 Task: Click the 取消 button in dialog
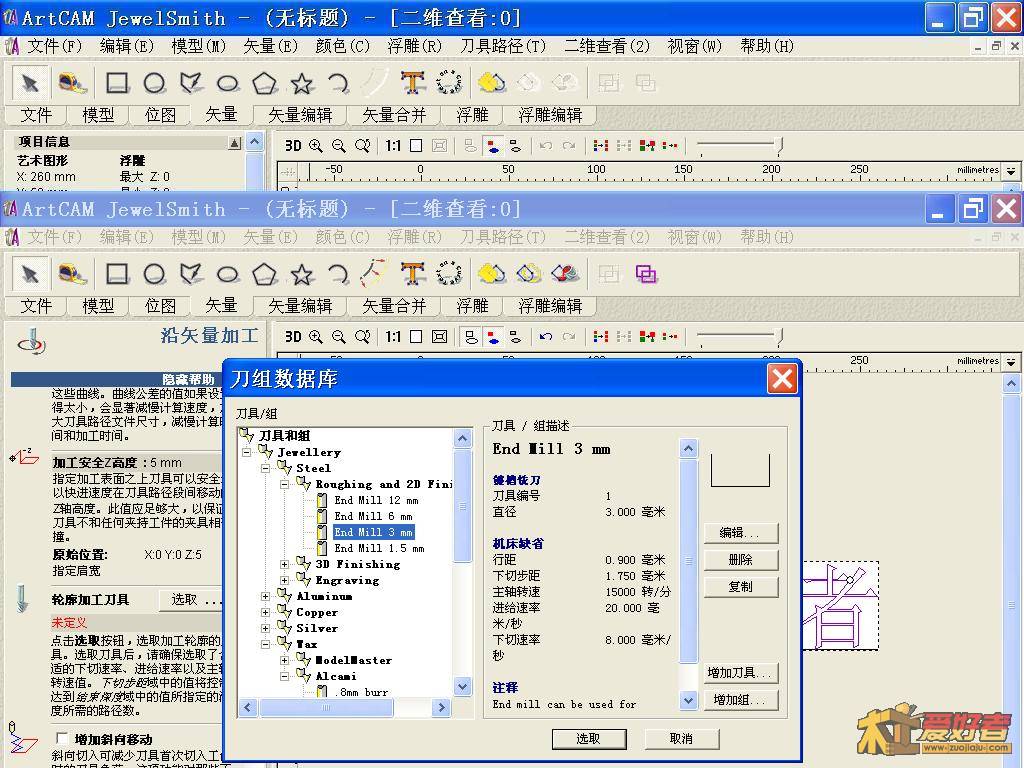[x=681, y=739]
